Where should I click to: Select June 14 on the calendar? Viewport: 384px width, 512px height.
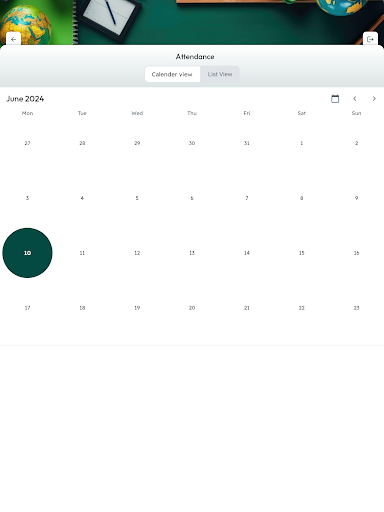[x=247, y=253]
